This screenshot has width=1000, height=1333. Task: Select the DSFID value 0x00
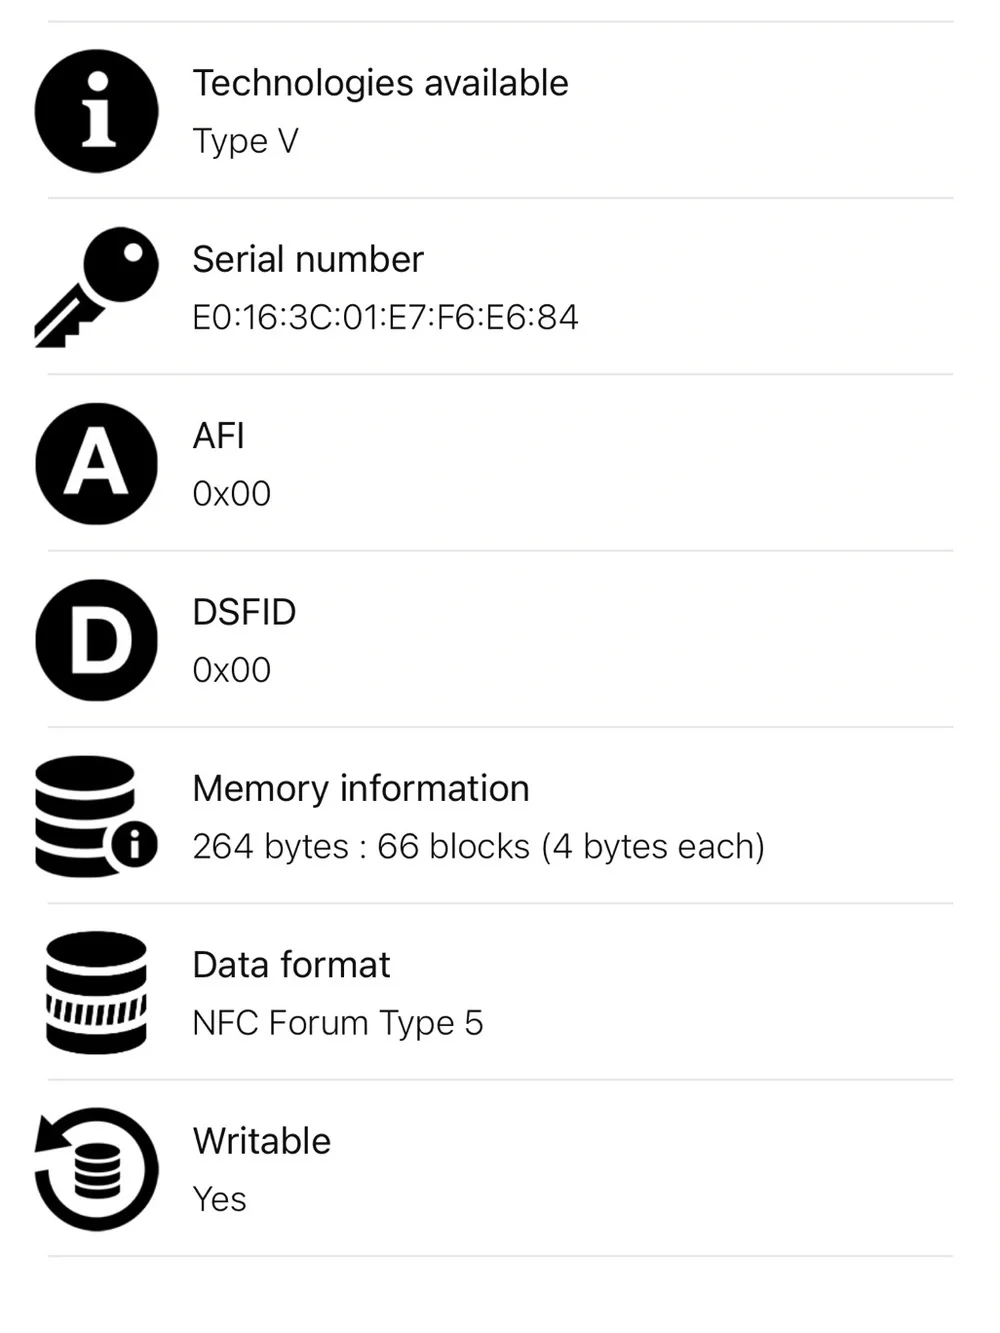click(x=231, y=669)
